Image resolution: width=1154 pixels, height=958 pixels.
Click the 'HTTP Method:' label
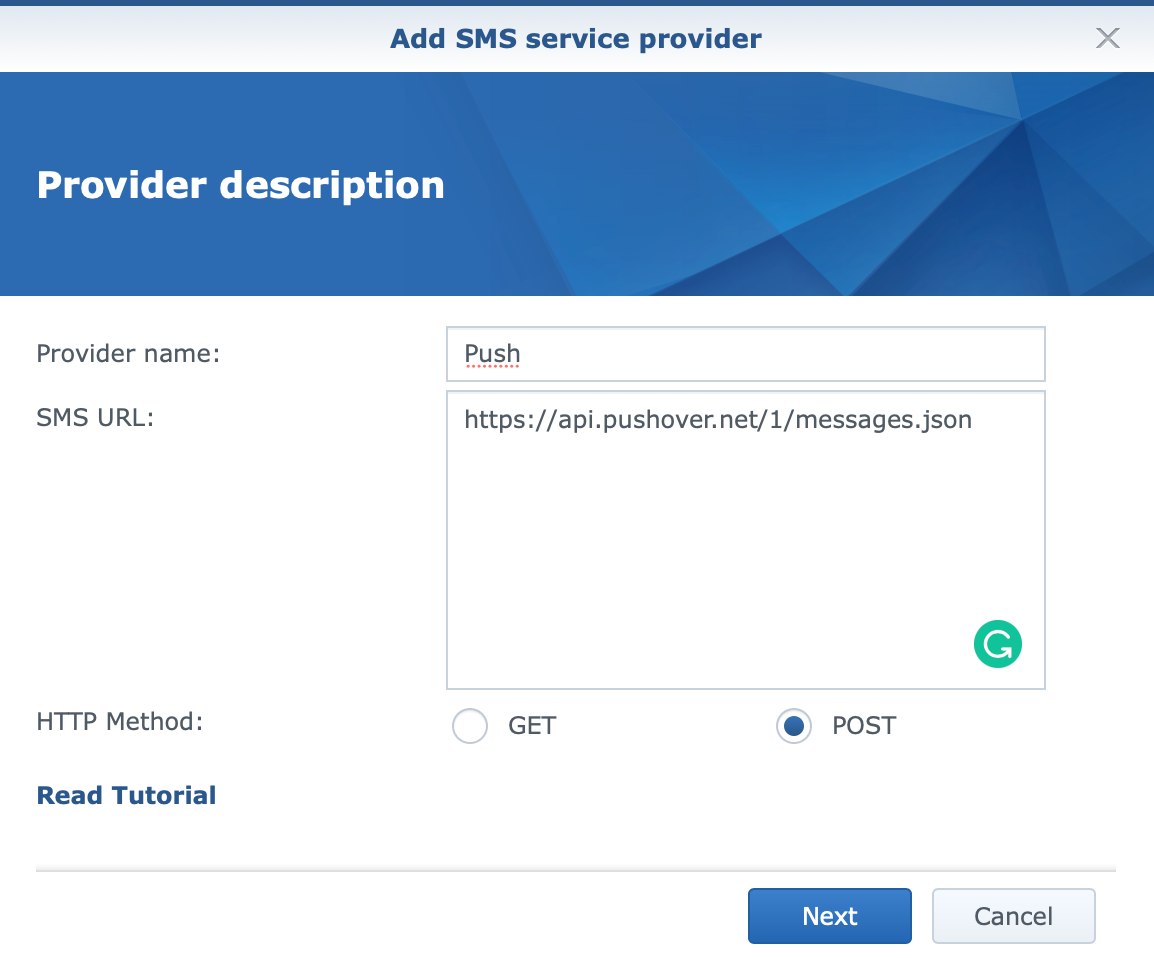pyautogui.click(x=119, y=722)
